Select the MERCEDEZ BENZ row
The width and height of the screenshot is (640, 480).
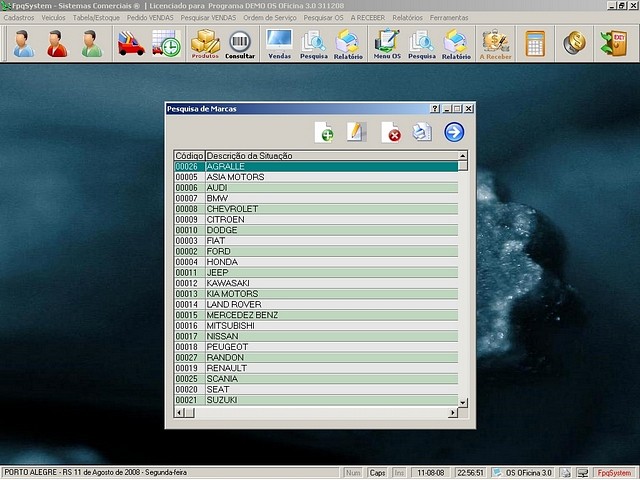tap(316, 315)
